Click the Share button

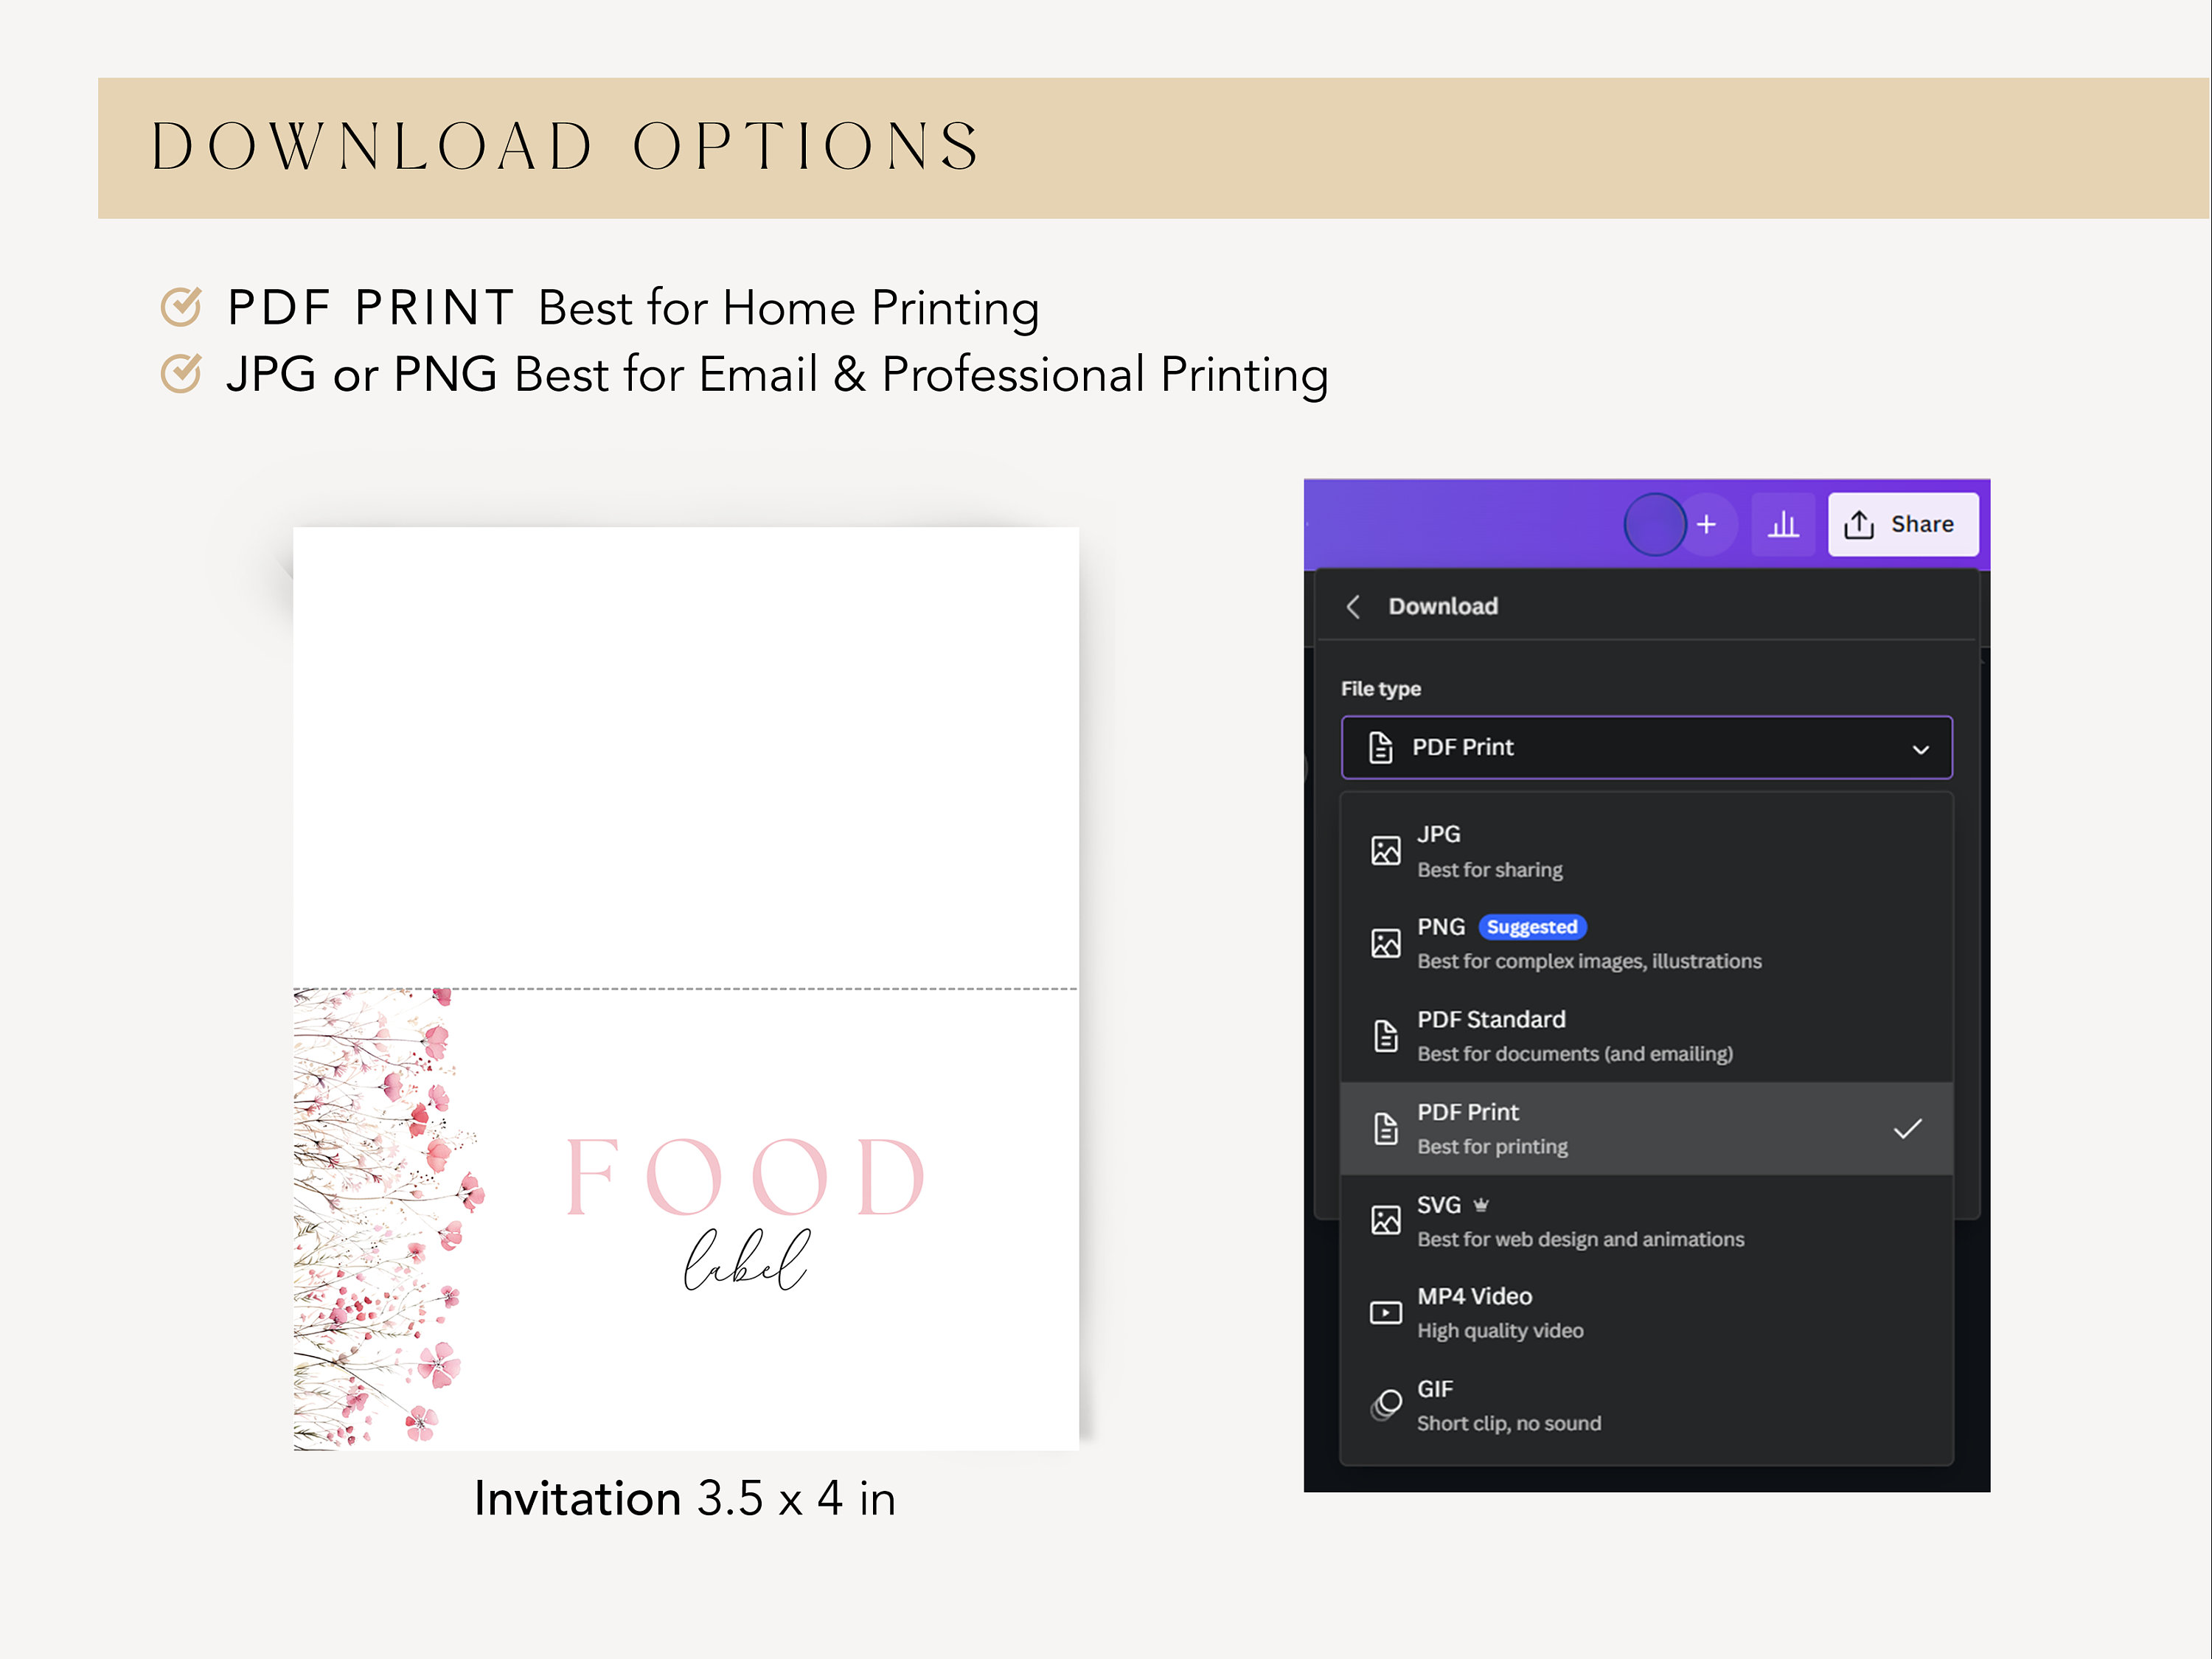click(1903, 524)
